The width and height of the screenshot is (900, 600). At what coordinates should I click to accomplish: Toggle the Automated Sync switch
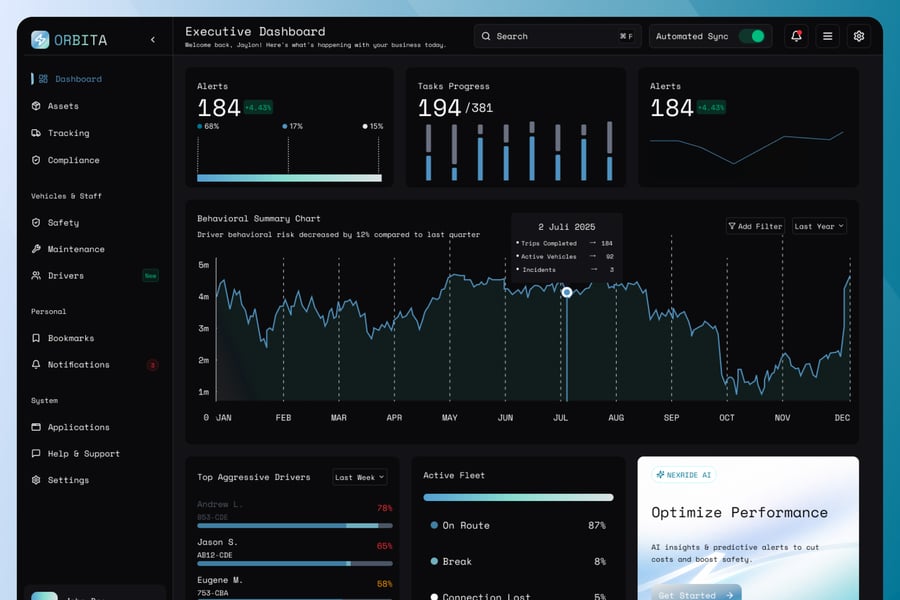click(751, 36)
